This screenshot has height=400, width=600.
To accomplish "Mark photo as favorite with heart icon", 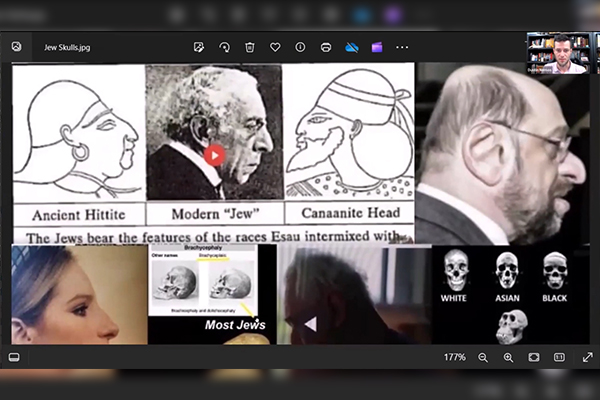I will coord(275,47).
